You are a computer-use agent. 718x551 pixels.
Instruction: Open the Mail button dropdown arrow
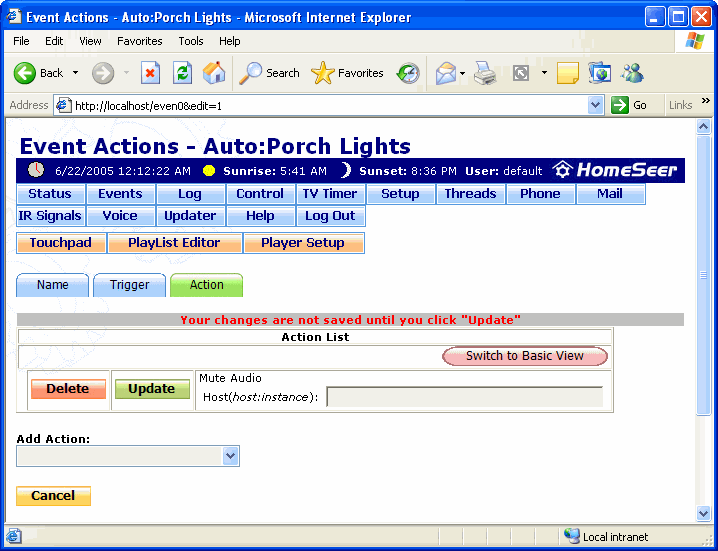click(x=462, y=73)
